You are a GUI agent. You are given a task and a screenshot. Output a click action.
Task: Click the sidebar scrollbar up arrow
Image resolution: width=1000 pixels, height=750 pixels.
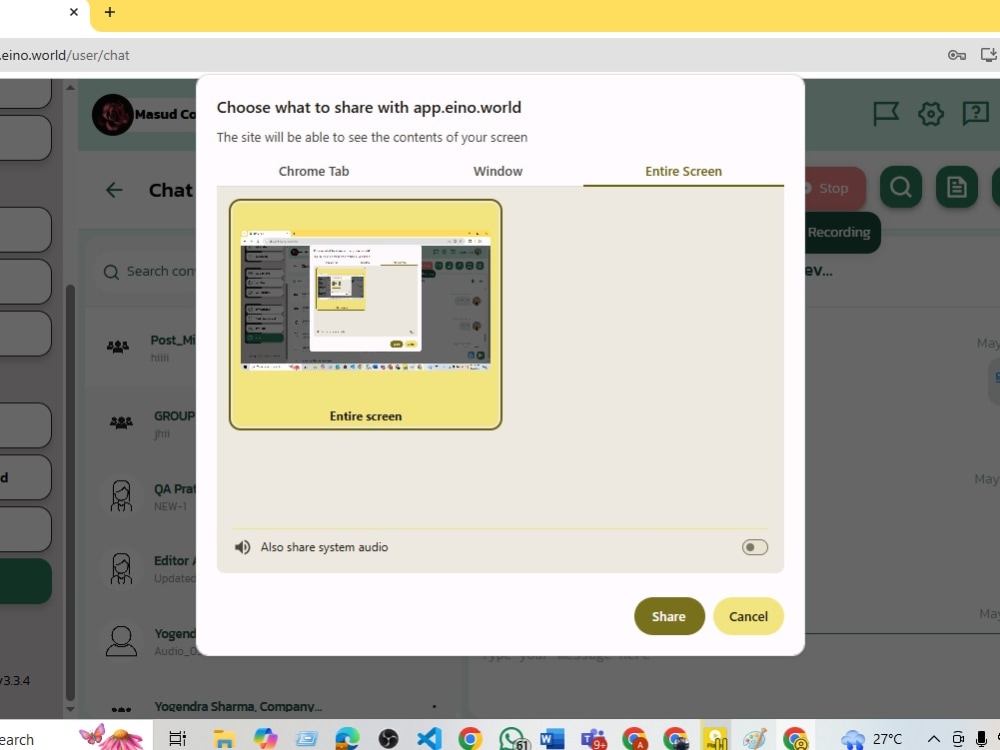(x=70, y=87)
